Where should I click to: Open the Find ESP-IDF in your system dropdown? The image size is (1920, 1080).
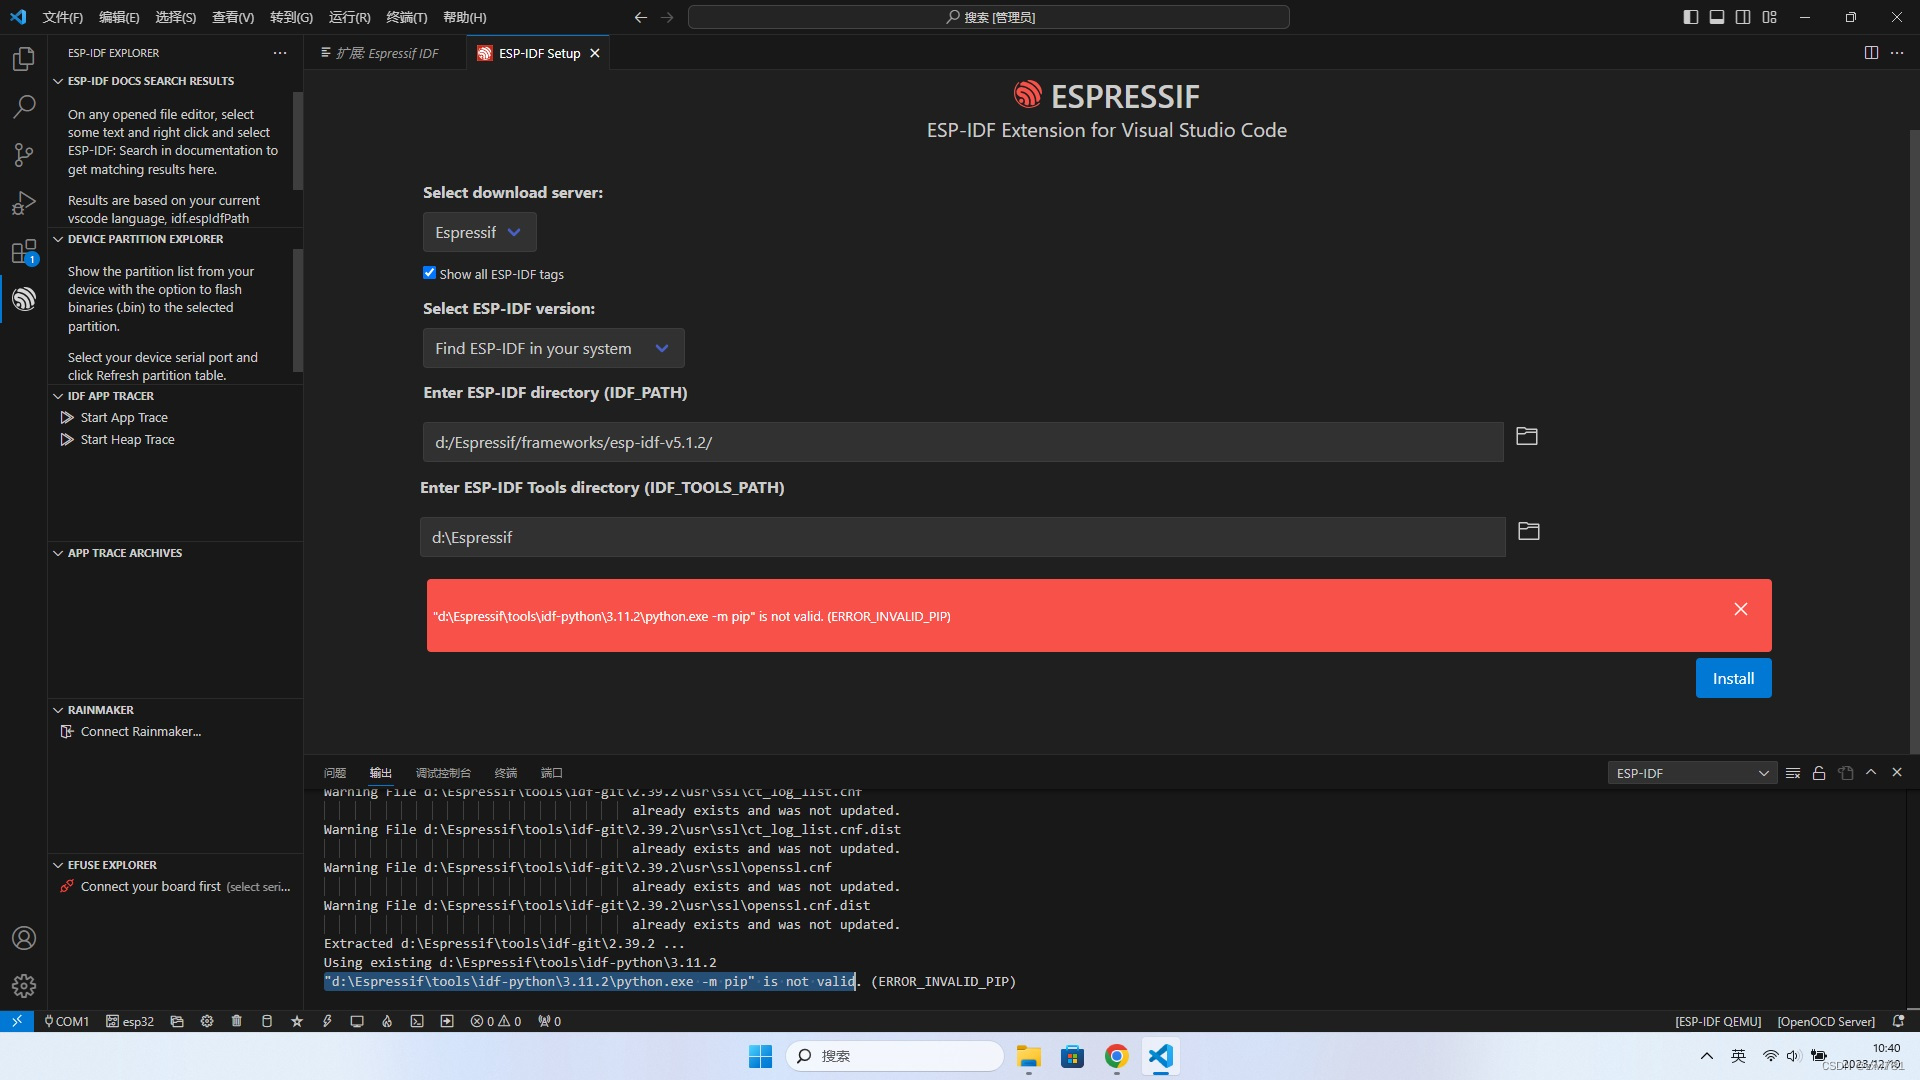tap(553, 348)
